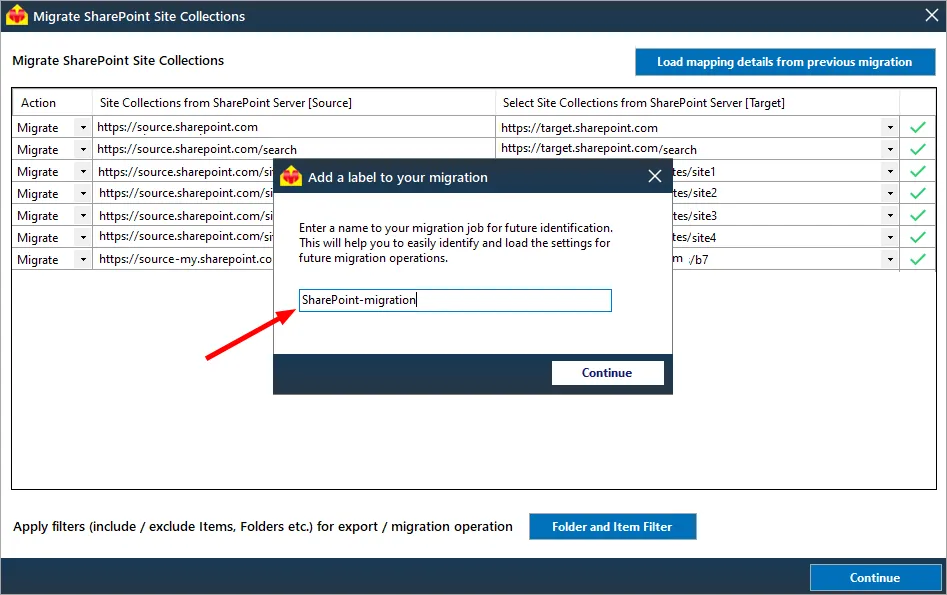Screen dimensions: 947x595
Task: Click green checkmark for site4 row
Action: point(918,237)
